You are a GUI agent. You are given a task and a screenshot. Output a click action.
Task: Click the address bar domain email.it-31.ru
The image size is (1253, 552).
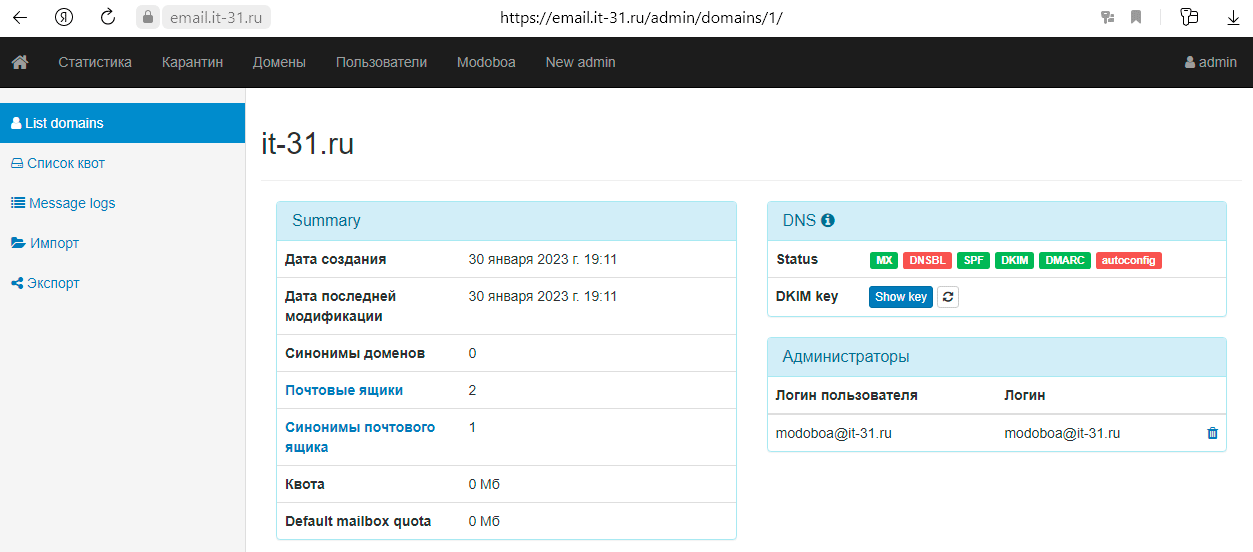(216, 17)
